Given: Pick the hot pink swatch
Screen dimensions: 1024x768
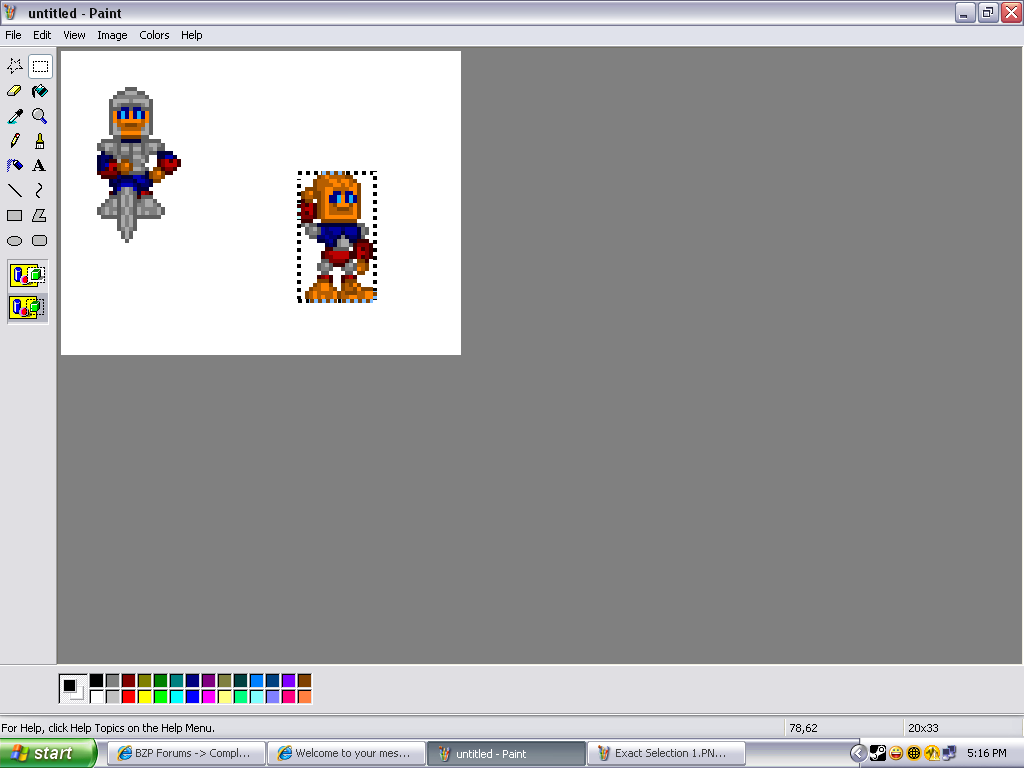Looking at the screenshot, I should [289, 697].
